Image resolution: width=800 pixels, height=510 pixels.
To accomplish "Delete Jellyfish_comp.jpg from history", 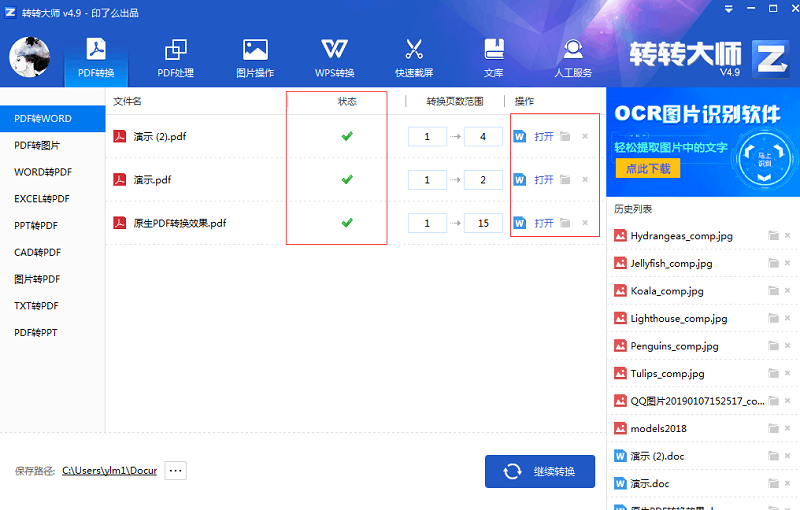I will pyautogui.click(x=788, y=263).
